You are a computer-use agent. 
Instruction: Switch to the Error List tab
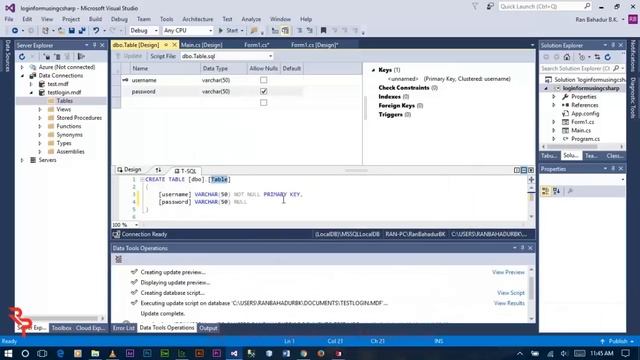click(124, 328)
